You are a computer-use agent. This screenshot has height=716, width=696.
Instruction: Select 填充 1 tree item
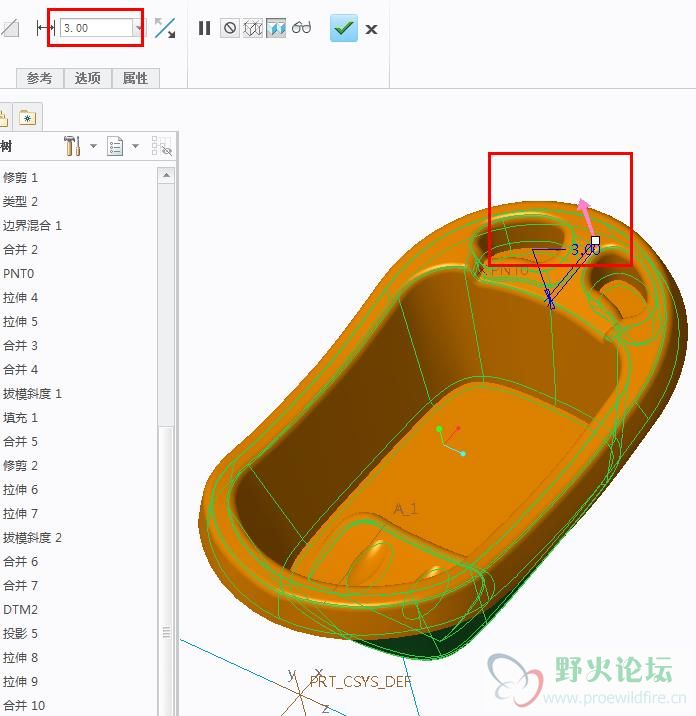pos(20,418)
